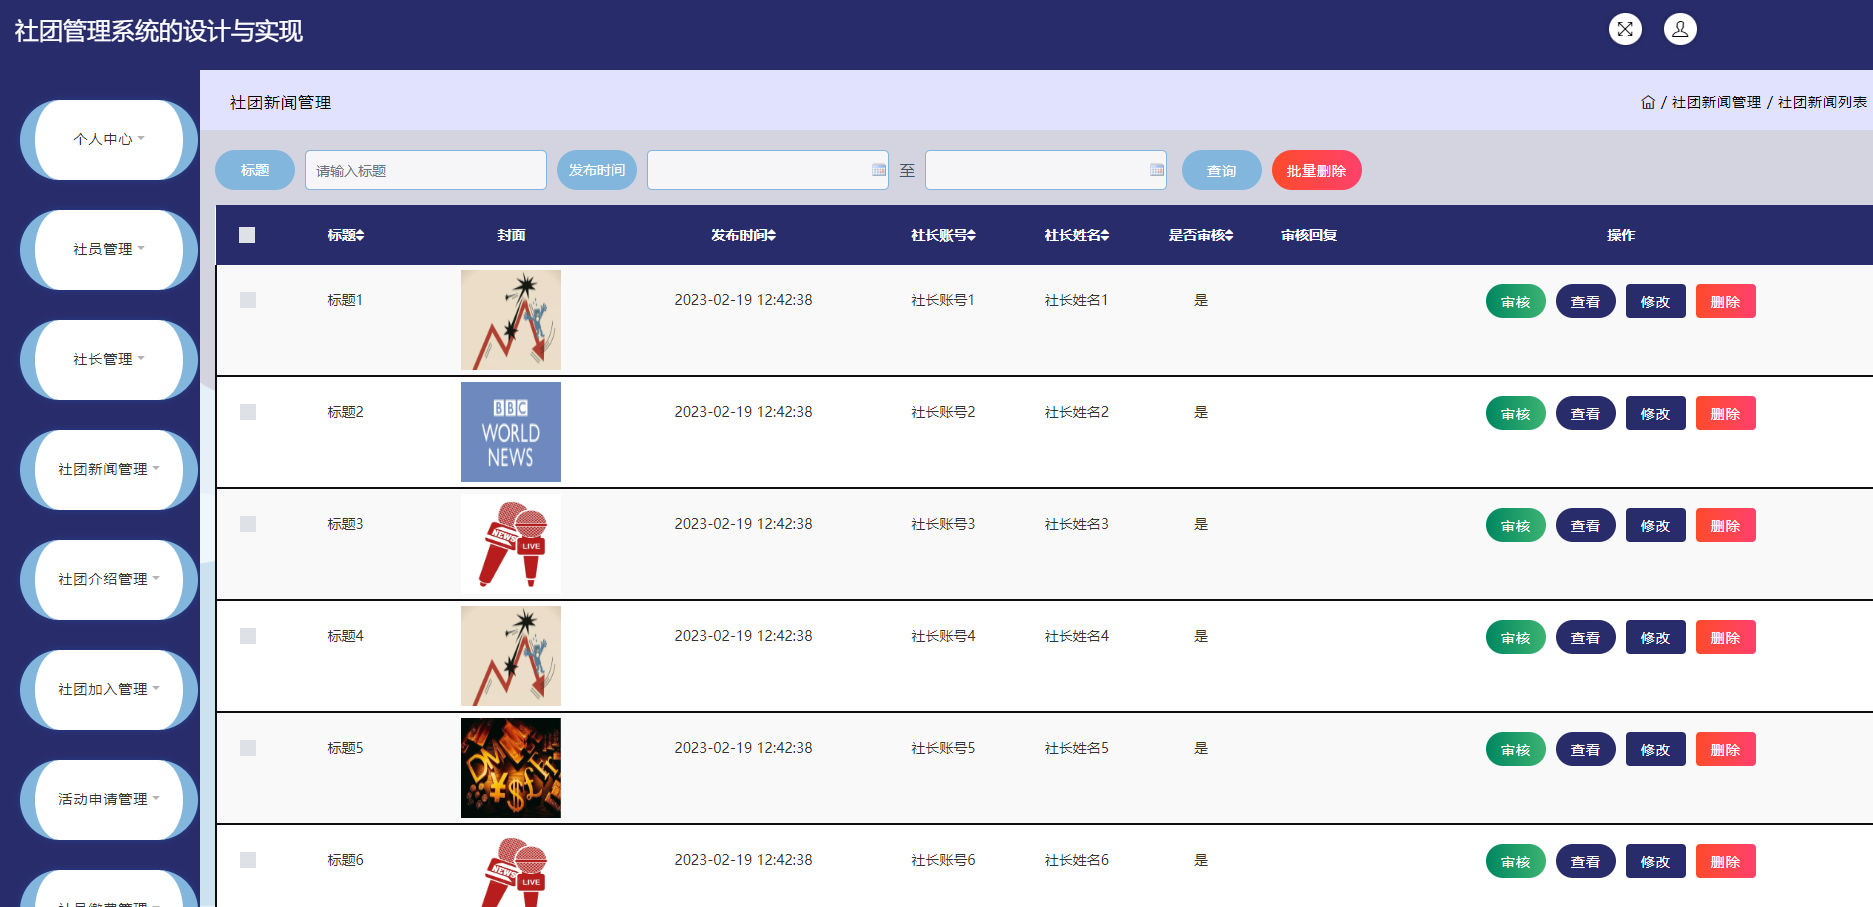Expand the 社团加入管理 sidebar menu
This screenshot has height=907, width=1873.
tap(109, 690)
